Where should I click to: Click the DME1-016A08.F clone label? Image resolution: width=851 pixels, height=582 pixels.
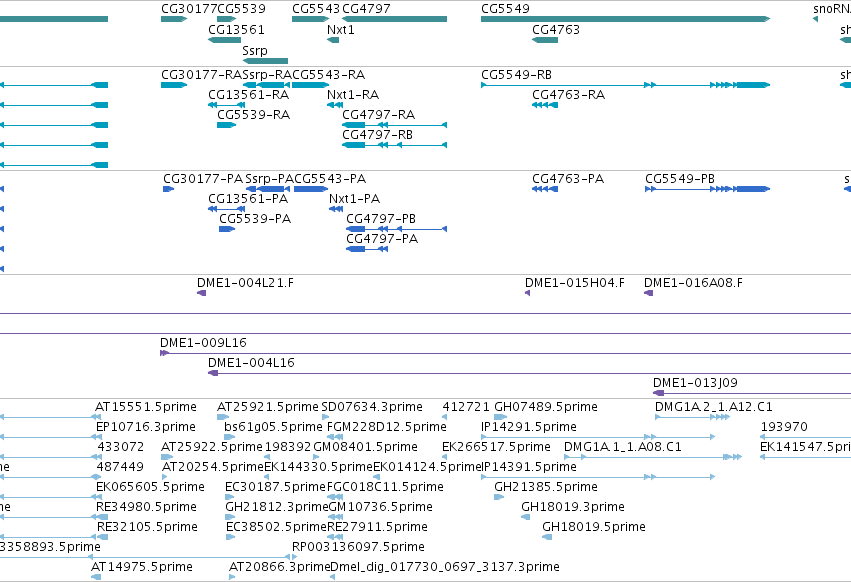(694, 283)
